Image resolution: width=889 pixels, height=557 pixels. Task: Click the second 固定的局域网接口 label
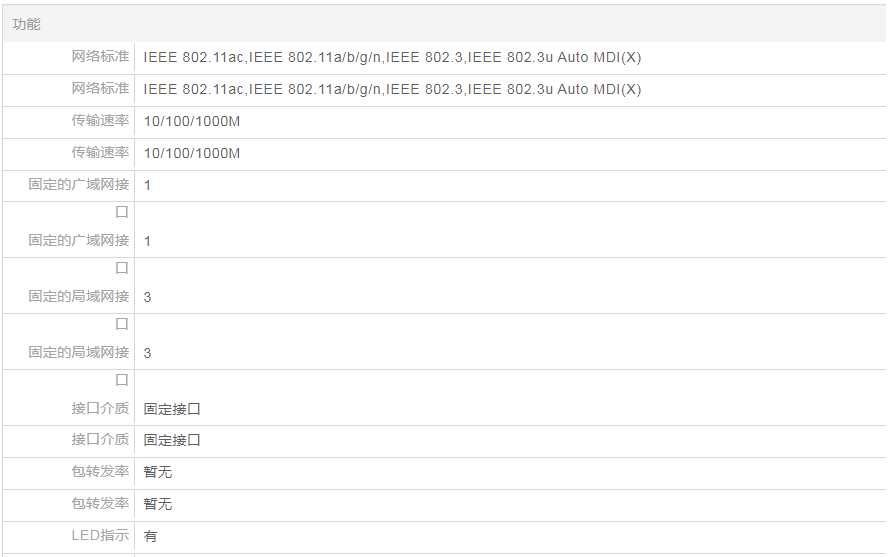(x=79, y=353)
